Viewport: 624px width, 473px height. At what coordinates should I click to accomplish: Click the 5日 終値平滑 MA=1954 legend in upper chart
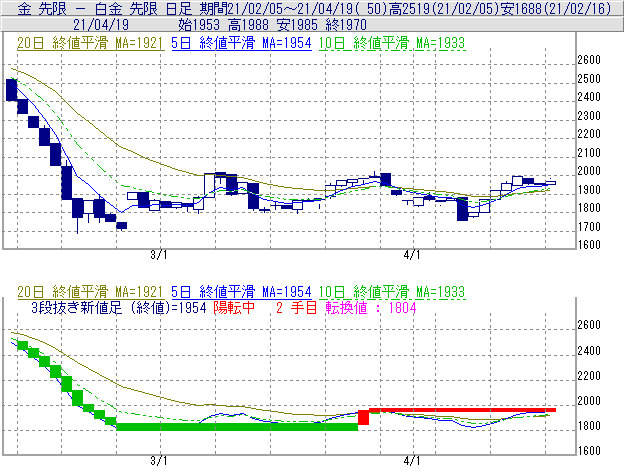tap(241, 43)
